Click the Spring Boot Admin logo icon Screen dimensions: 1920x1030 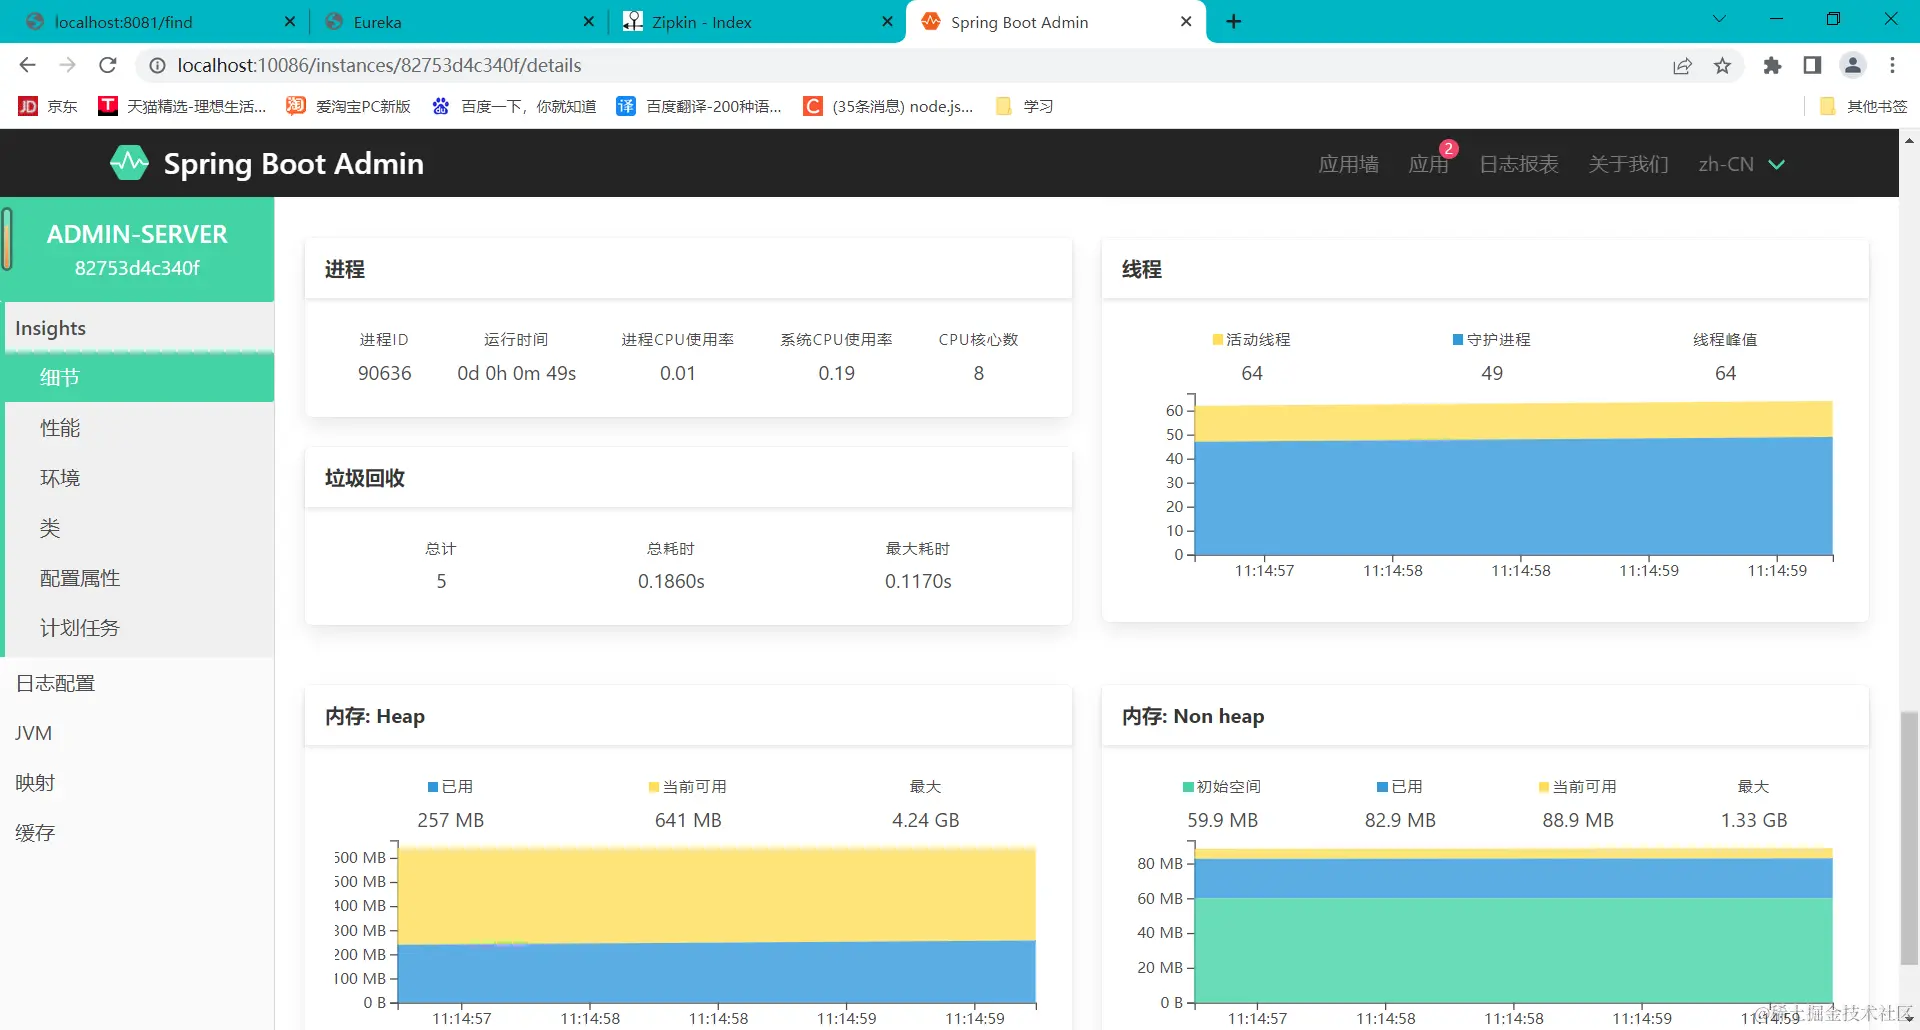pyautogui.click(x=129, y=163)
